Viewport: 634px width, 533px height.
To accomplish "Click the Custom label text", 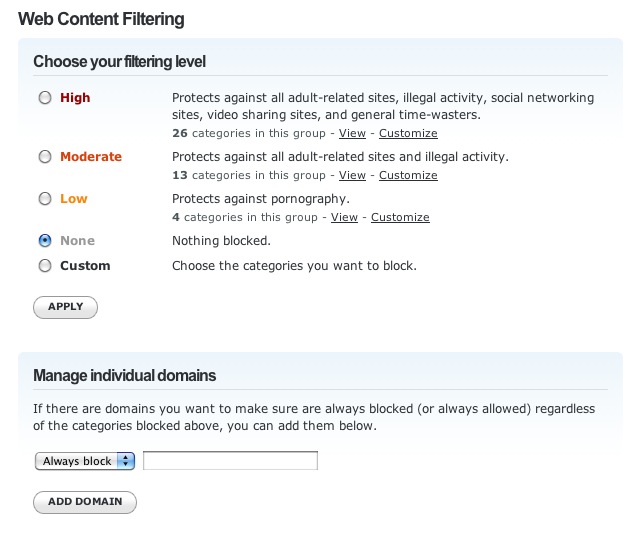I will (x=85, y=266).
